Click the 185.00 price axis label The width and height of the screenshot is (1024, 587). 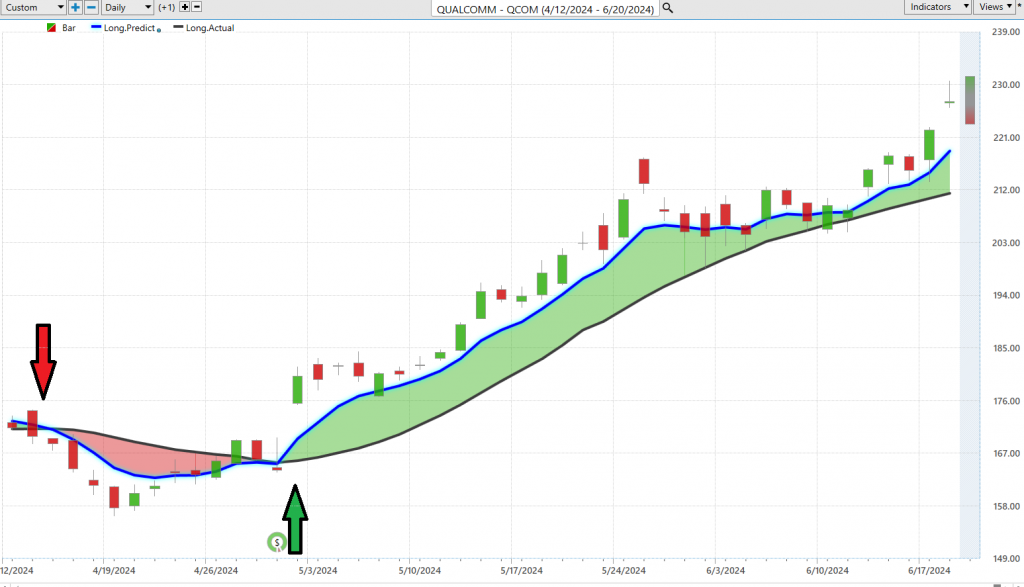[x=1005, y=348]
